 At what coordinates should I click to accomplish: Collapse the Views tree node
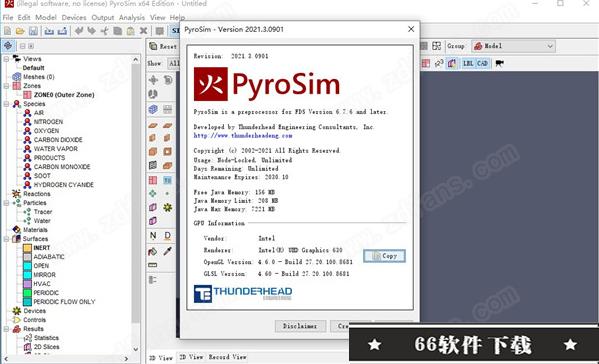tap(6, 59)
